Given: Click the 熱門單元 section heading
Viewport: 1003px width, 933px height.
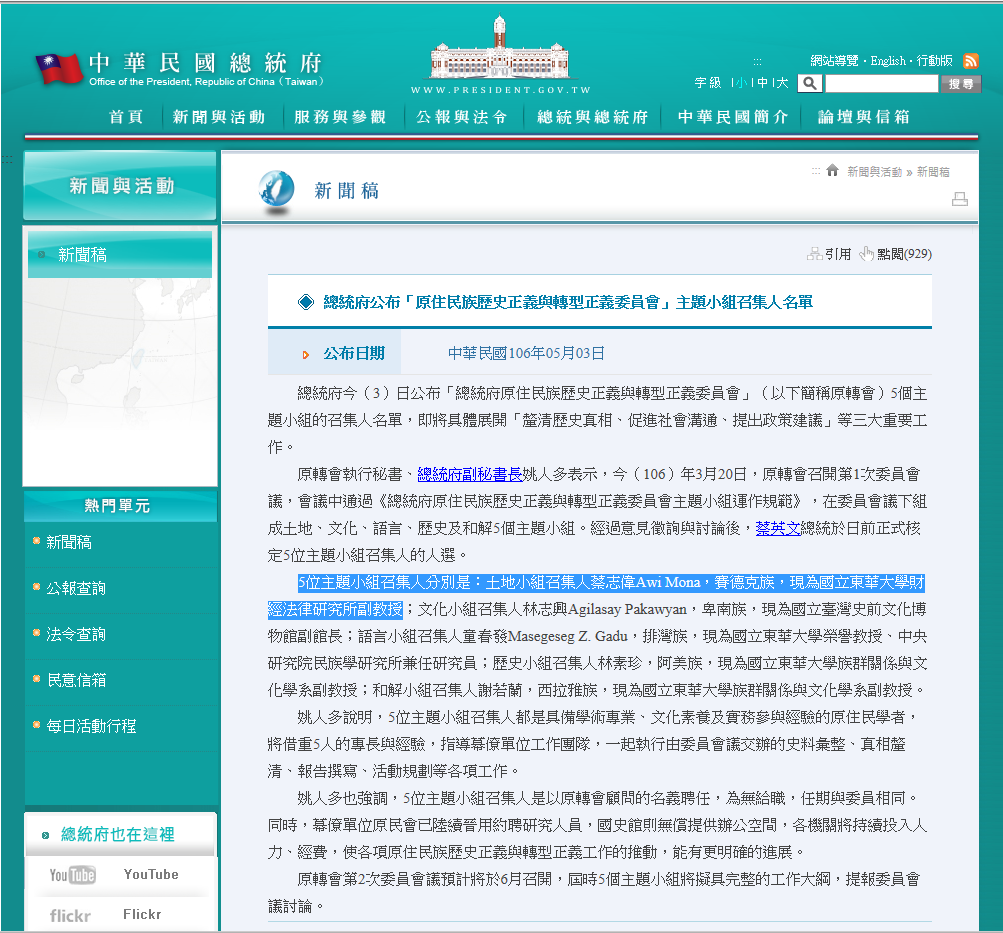Looking at the screenshot, I should 118,506.
